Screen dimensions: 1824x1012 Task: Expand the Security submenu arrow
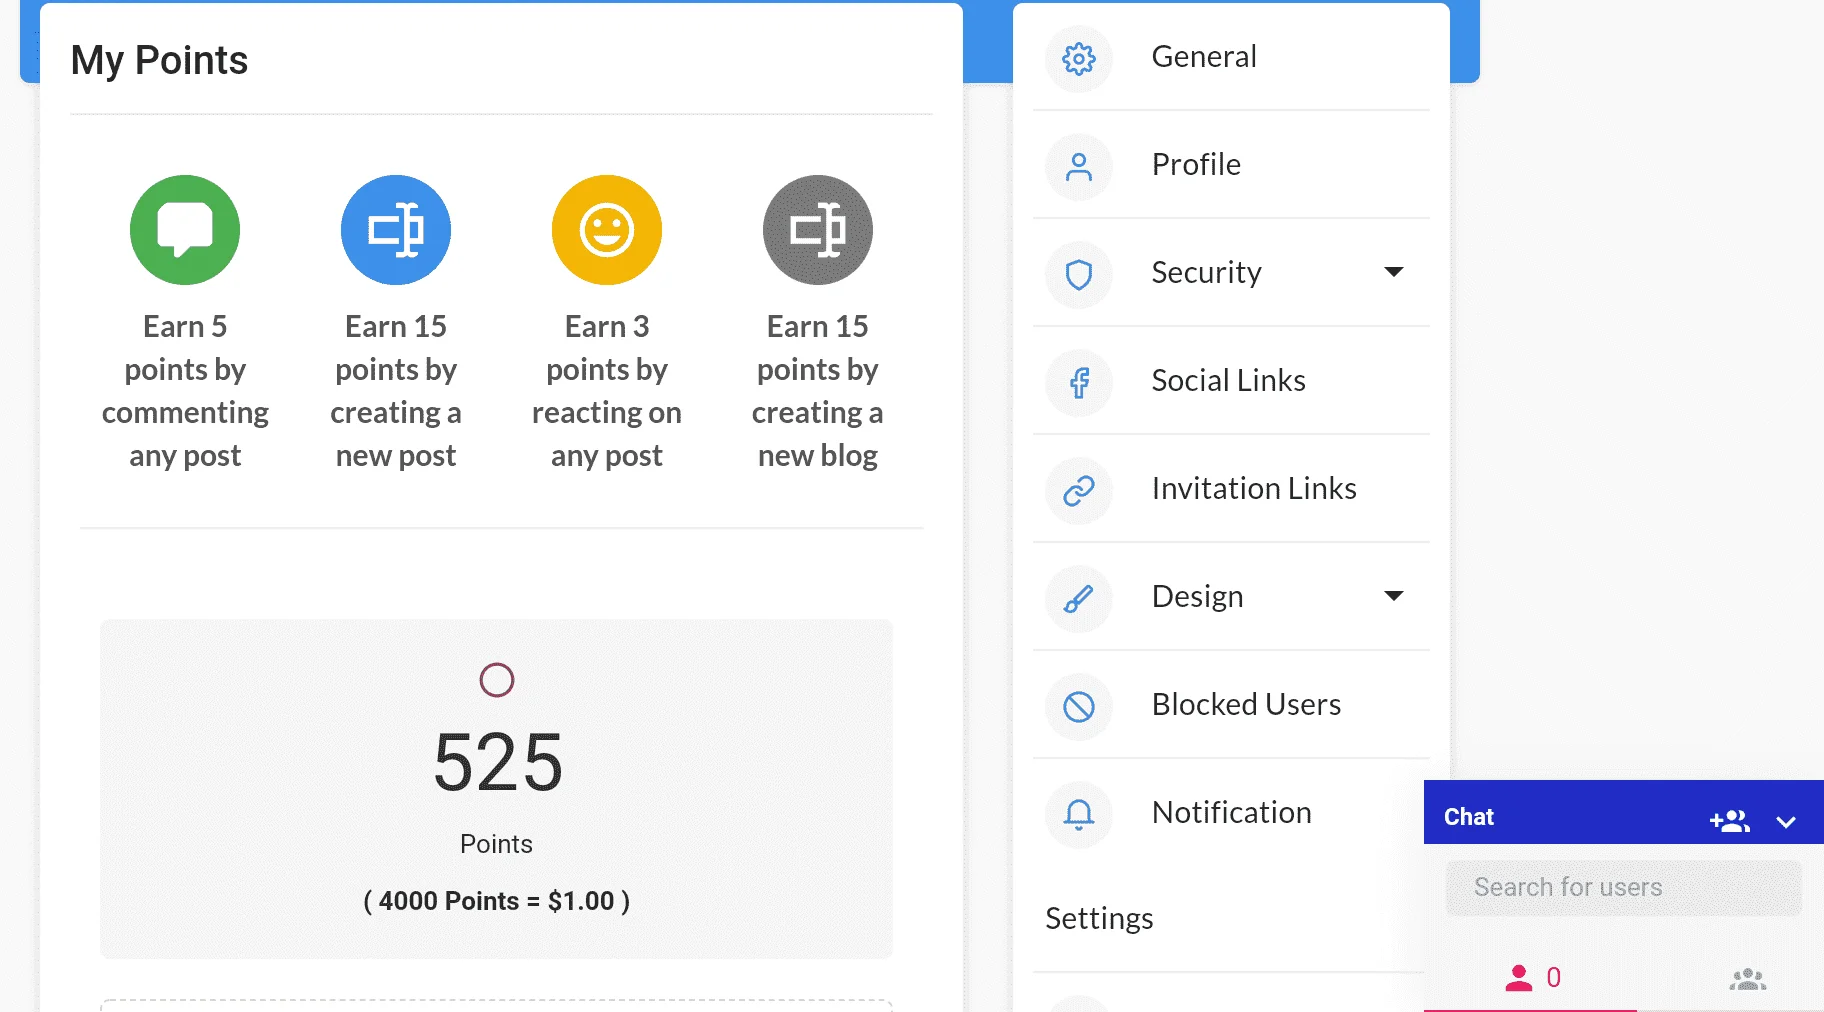tap(1394, 272)
